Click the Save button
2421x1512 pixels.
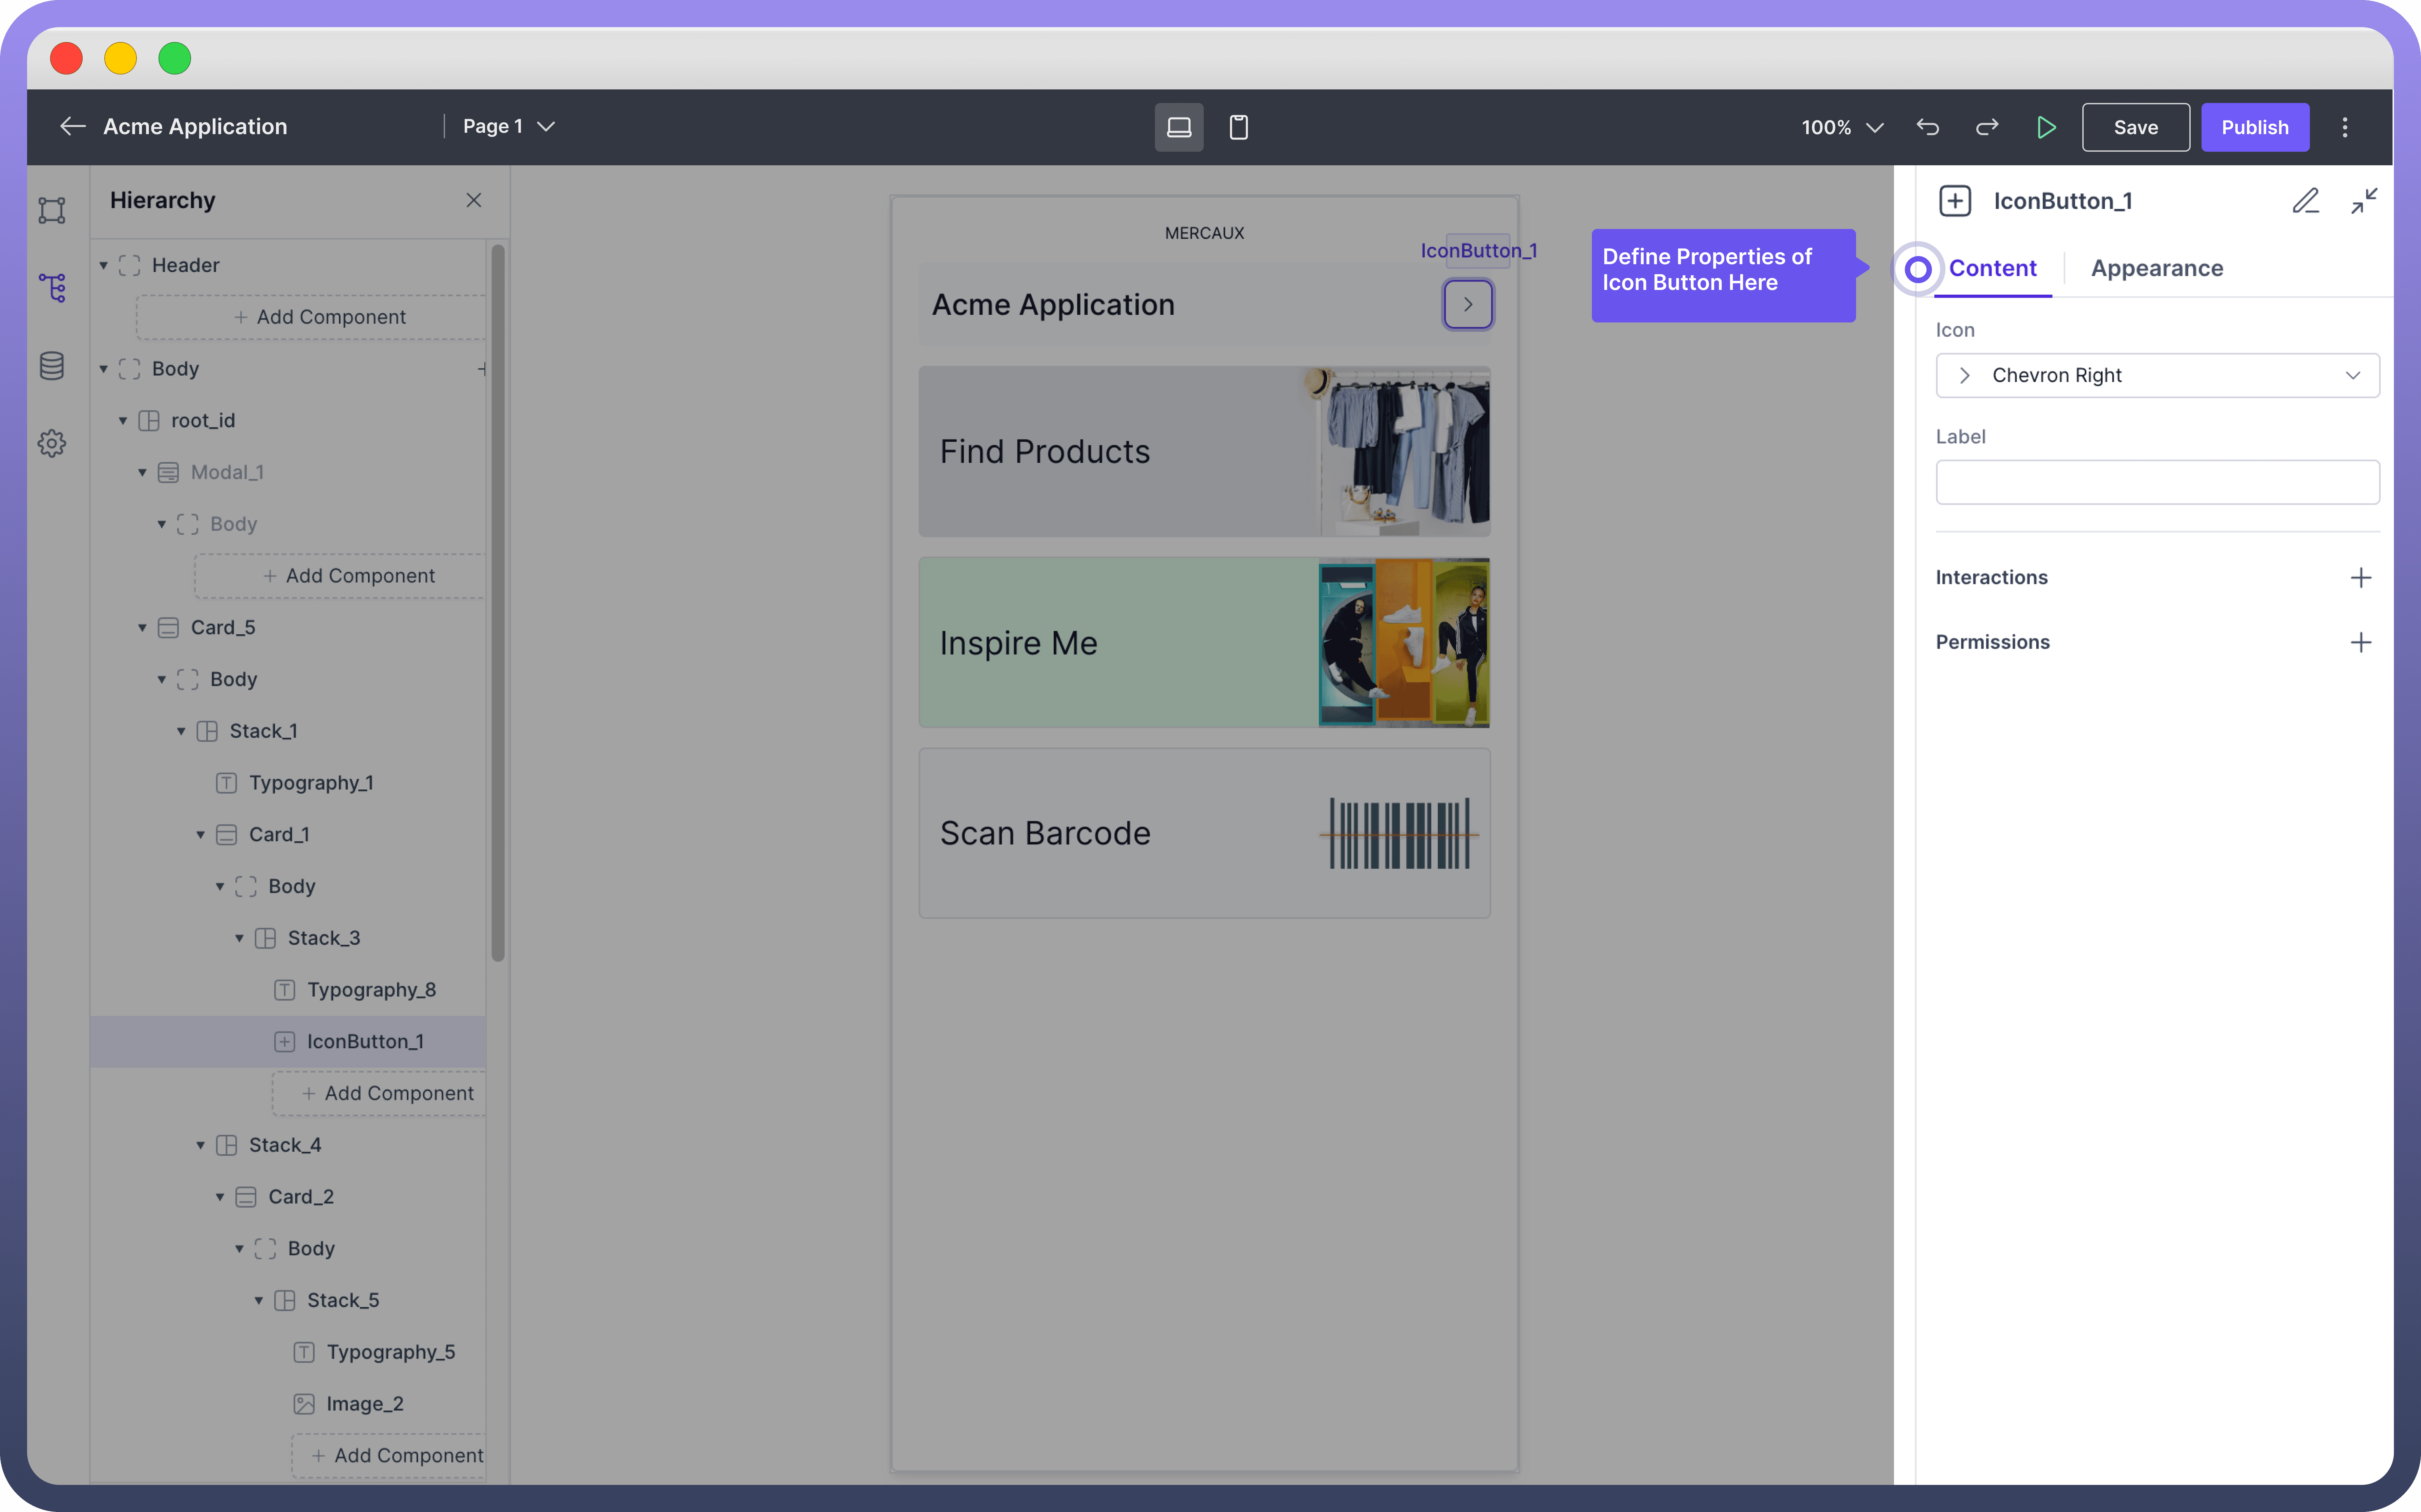(2135, 127)
